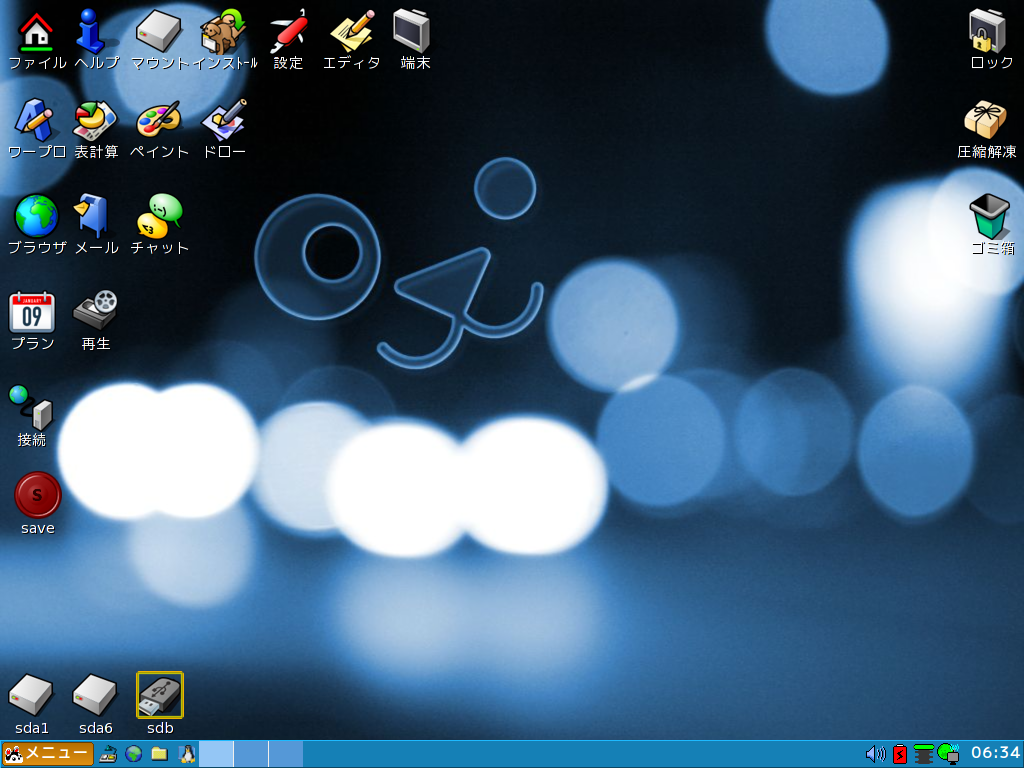Open the 端末 terminal icon

pos(412,31)
